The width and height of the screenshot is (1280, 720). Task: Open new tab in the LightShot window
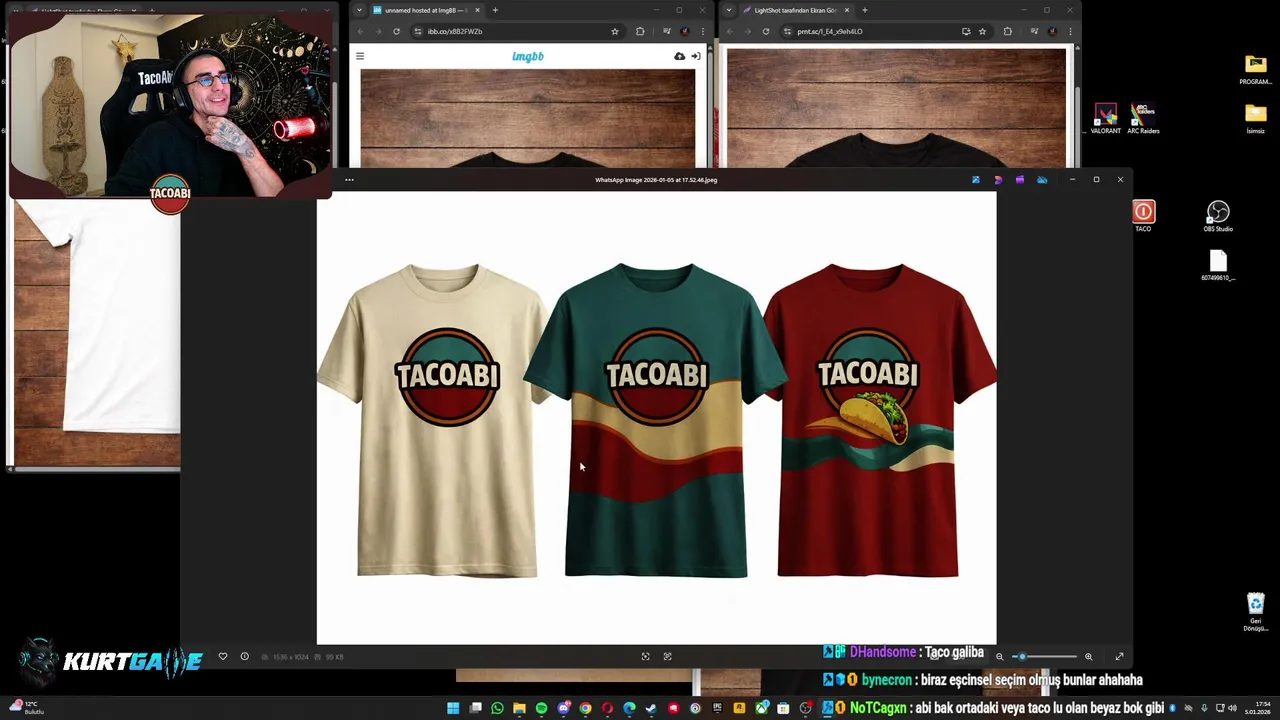(x=864, y=10)
